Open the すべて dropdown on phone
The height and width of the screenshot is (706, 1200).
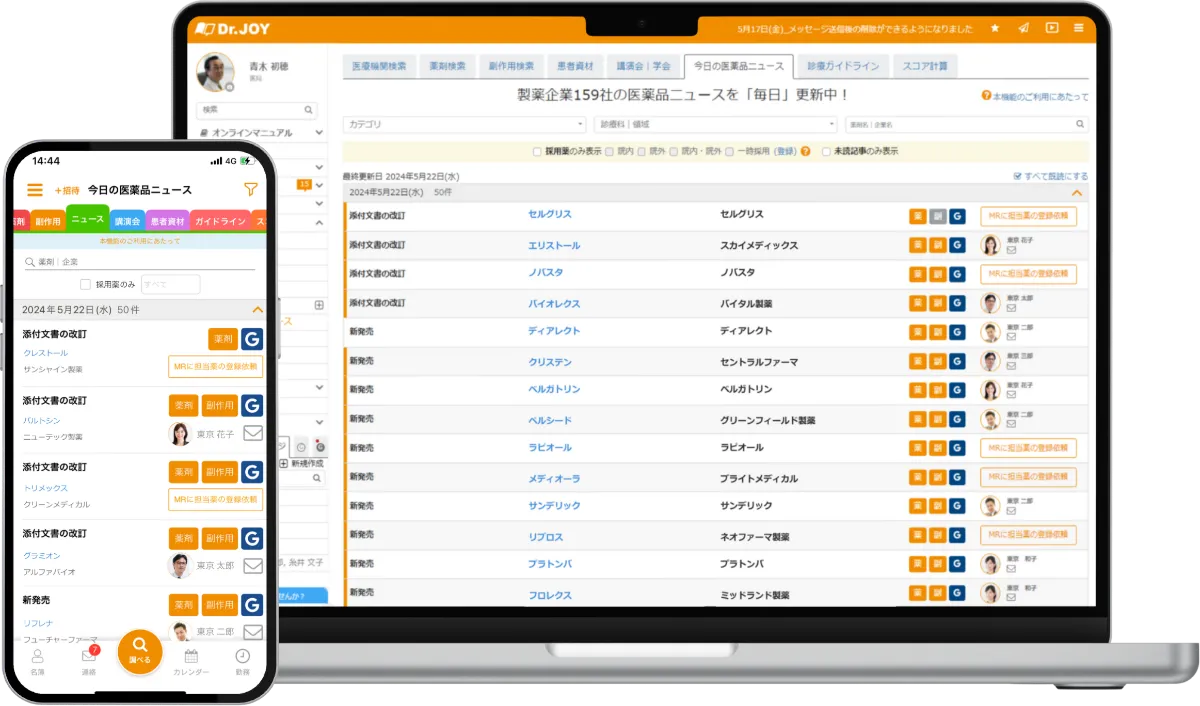tap(170, 284)
